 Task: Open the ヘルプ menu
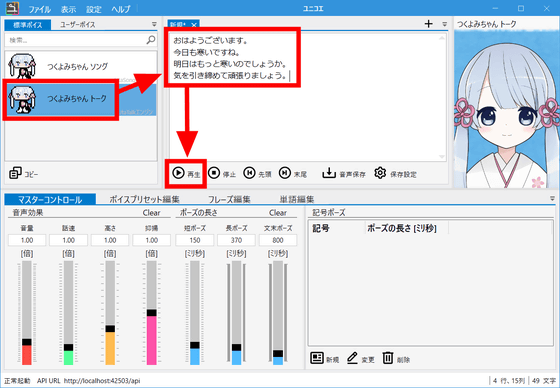(121, 9)
